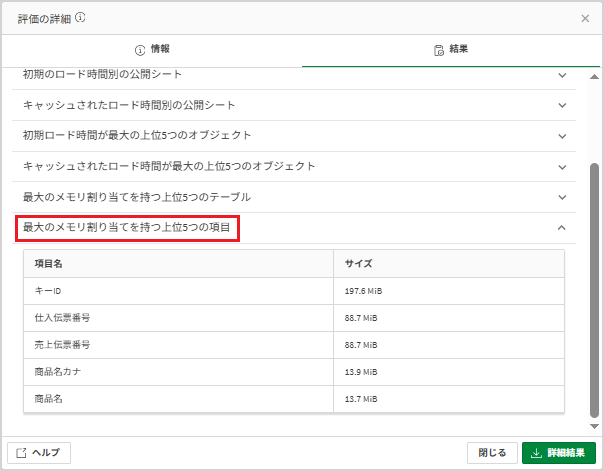
Task: Click the 閉じる button
Action: (x=492, y=453)
